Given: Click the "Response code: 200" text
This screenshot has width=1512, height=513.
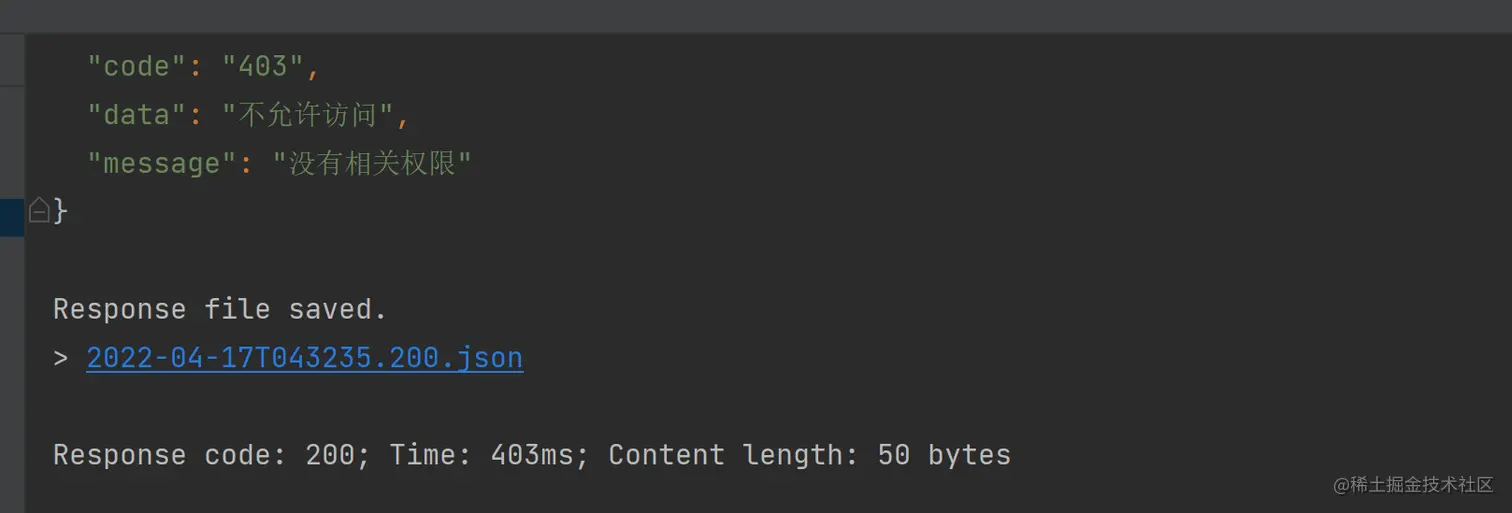Looking at the screenshot, I should (203, 455).
